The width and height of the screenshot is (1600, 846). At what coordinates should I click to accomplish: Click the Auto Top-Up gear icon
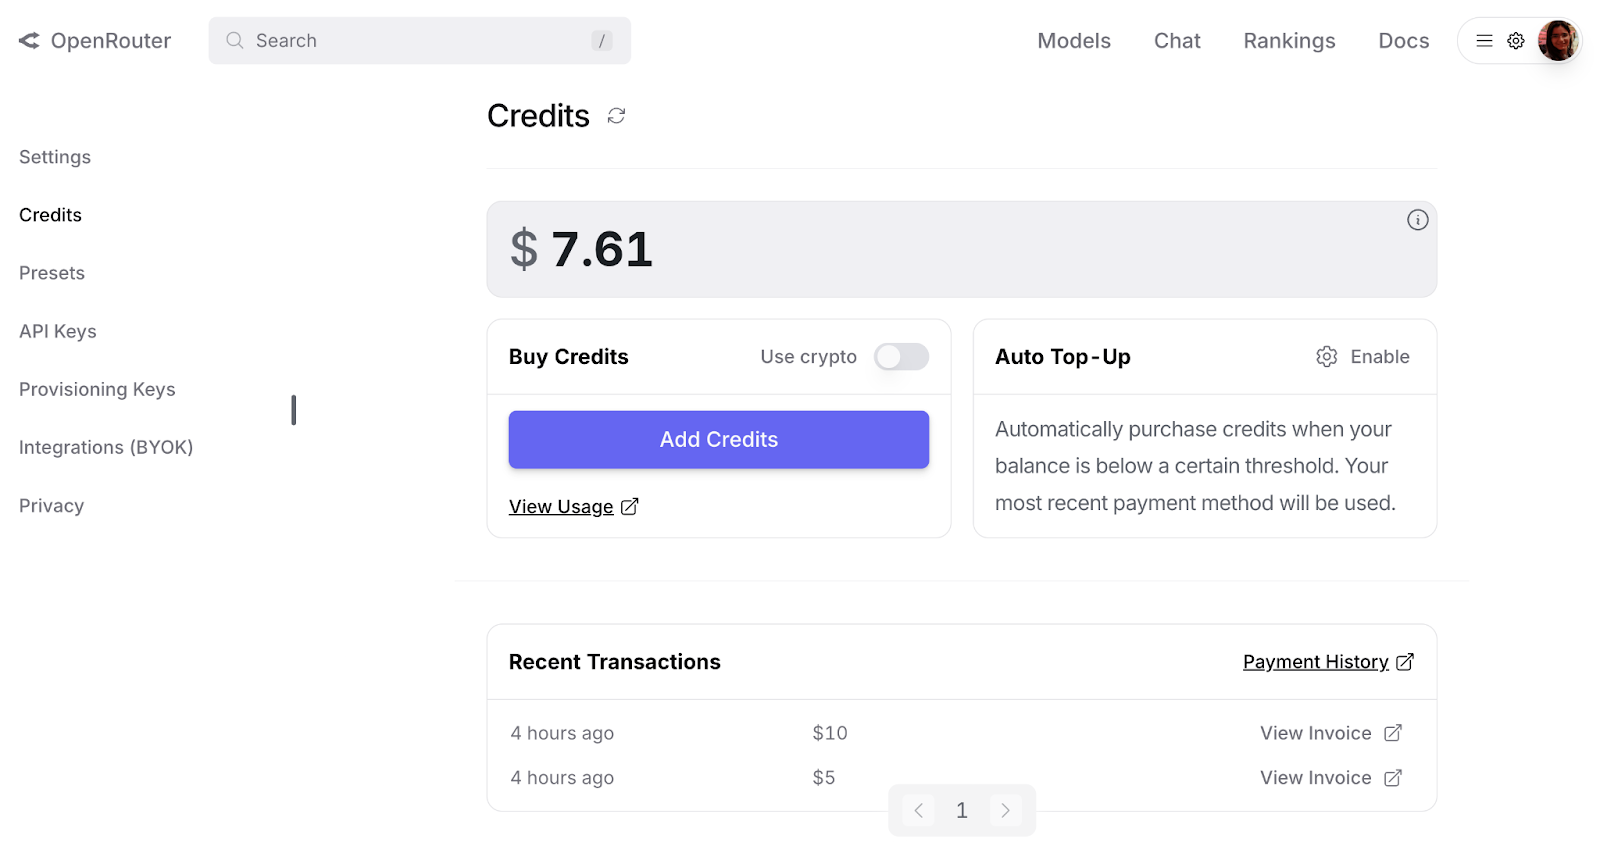1326,357
